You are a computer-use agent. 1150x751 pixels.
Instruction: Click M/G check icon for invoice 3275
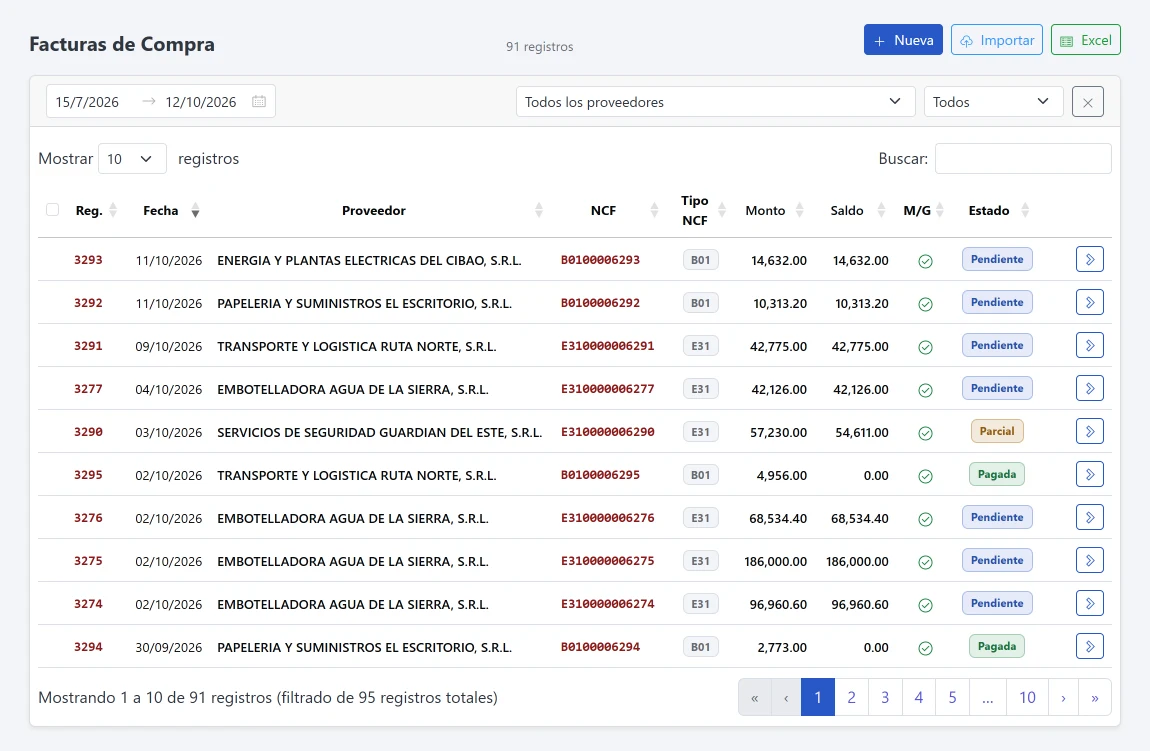[x=926, y=563]
